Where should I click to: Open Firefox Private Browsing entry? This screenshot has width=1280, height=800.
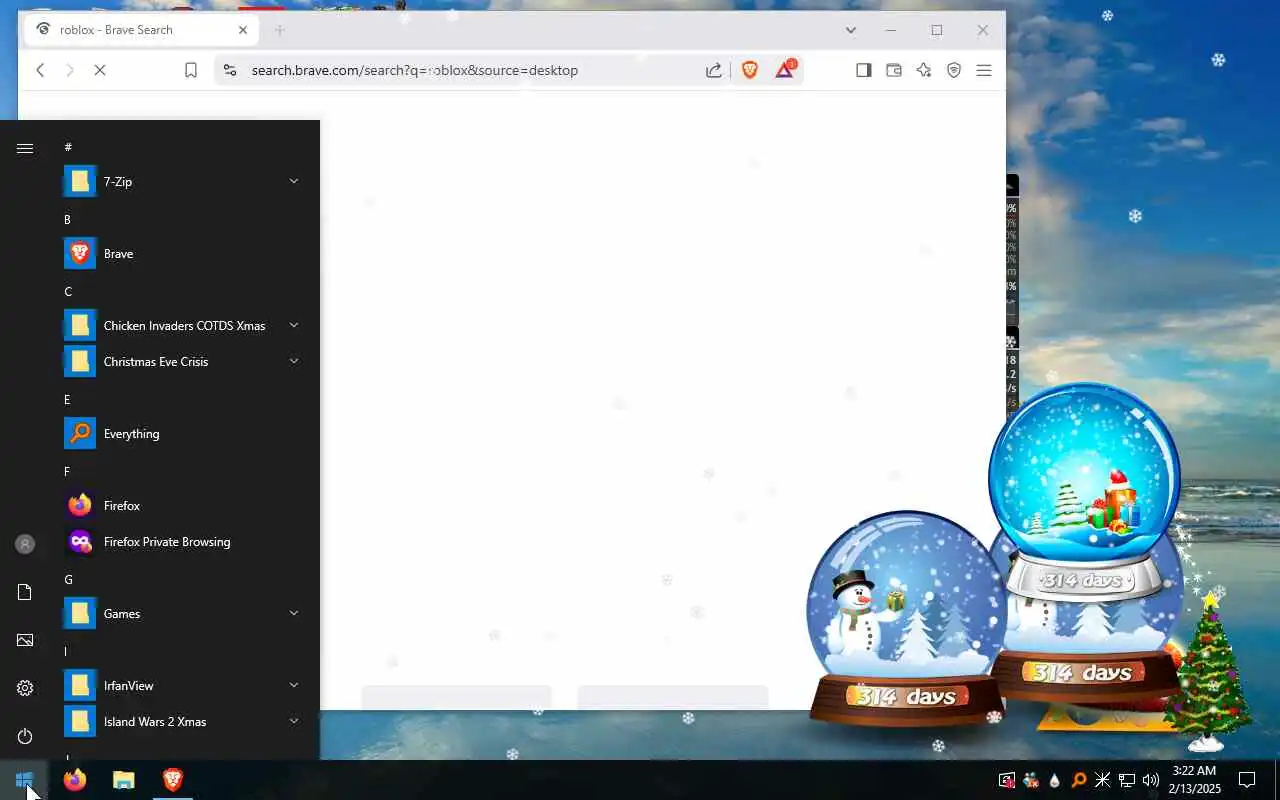click(184, 542)
